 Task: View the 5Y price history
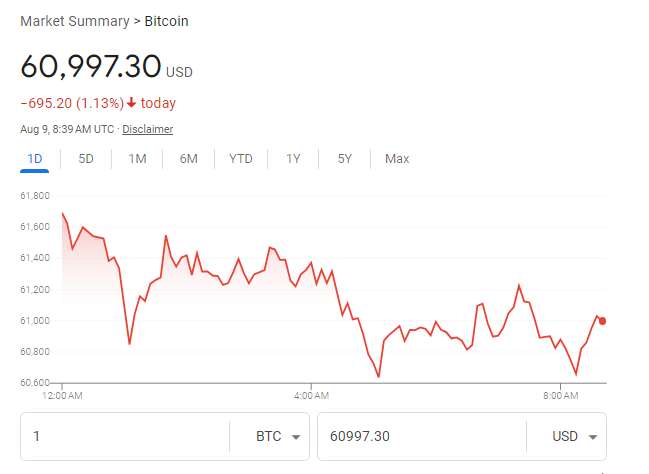click(344, 159)
